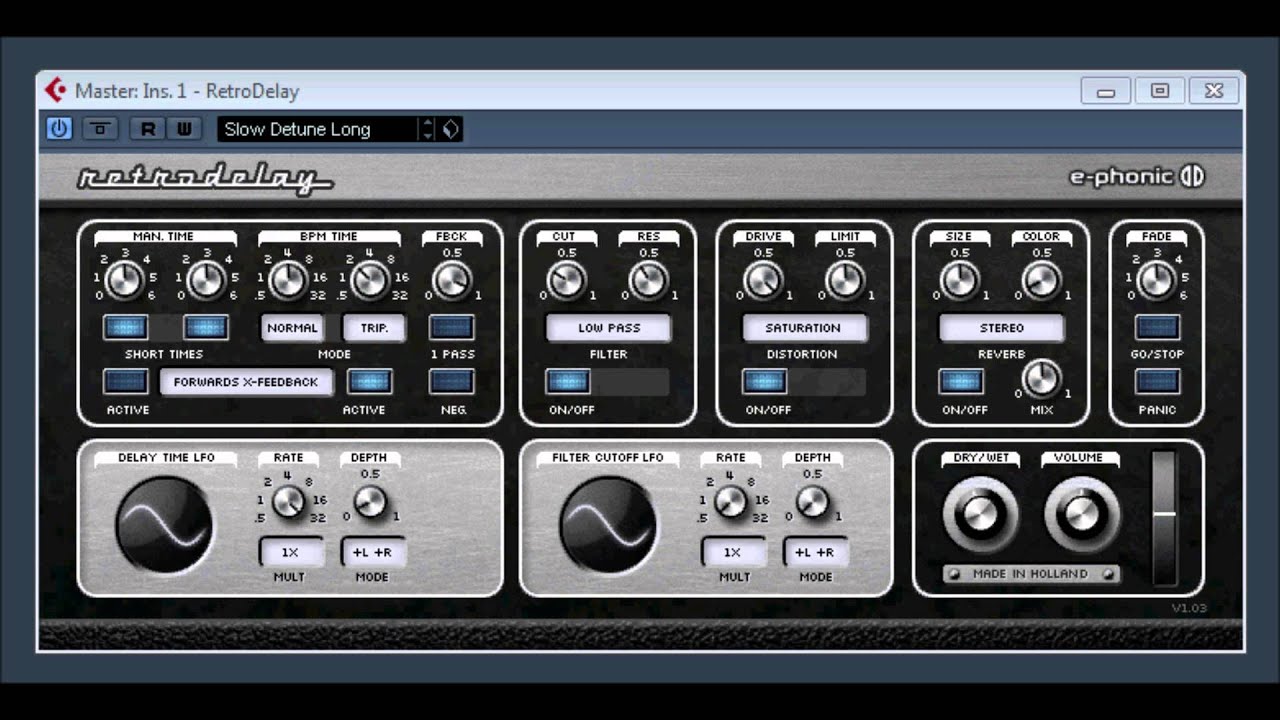Image resolution: width=1280 pixels, height=720 pixels.
Task: Click the Delay Time LFO RATE knob
Action: click(288, 501)
